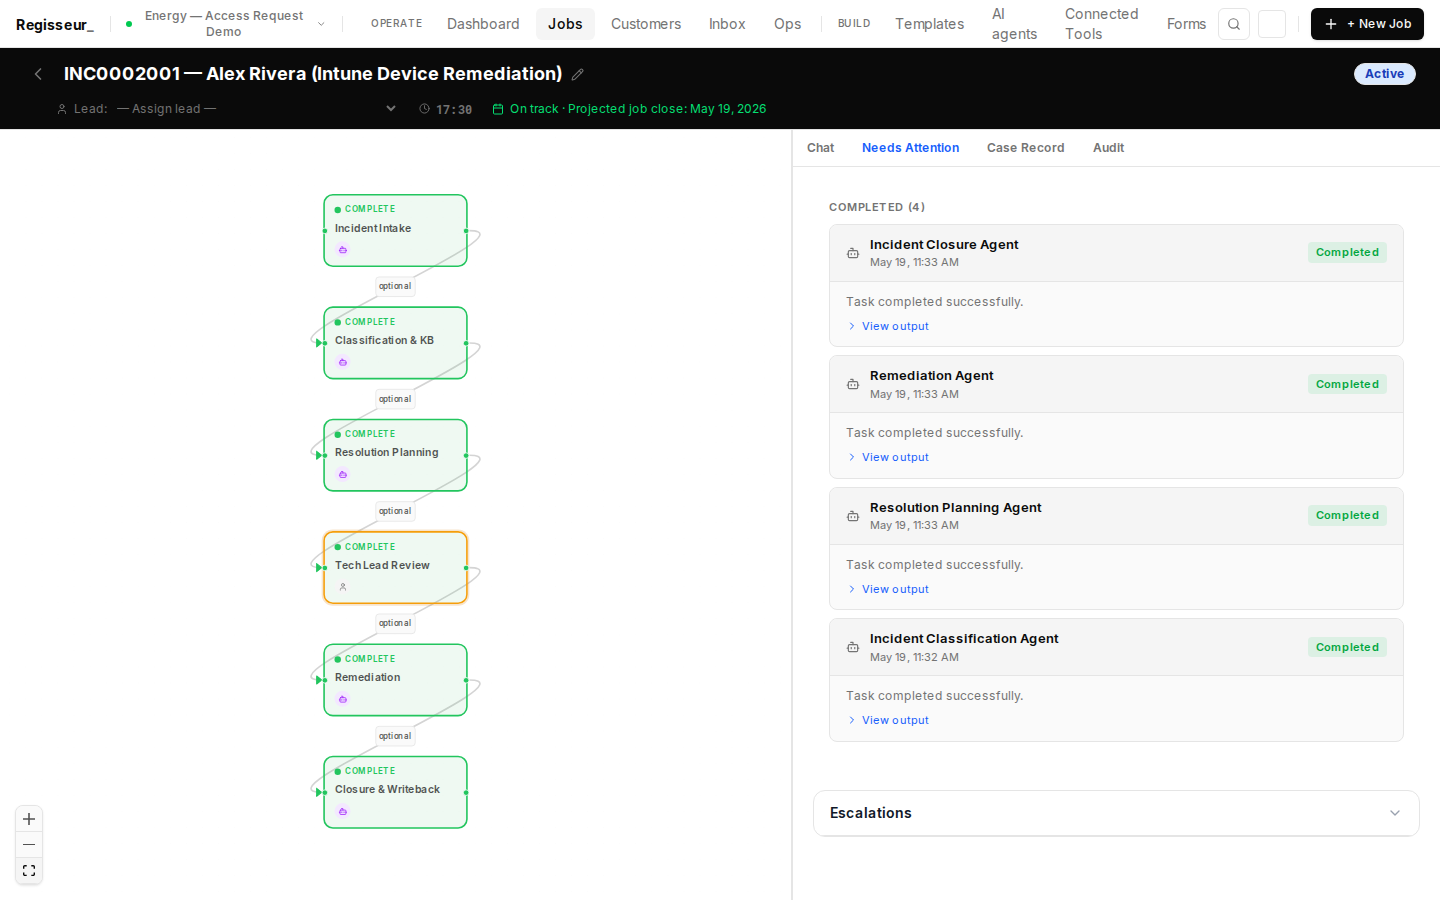1440x900 pixels.
Task: Click the Completed badge for Remediation Agent
Action: [x=1347, y=384]
